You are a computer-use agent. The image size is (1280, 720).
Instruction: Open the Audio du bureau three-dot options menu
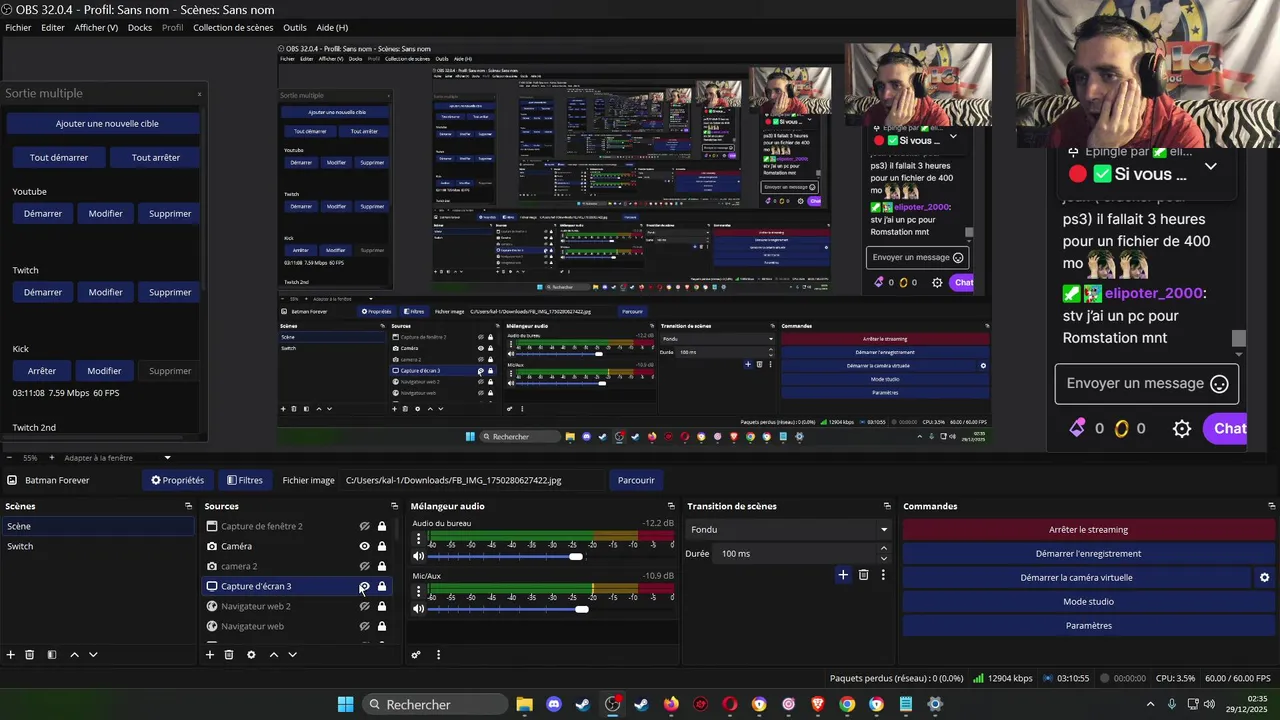click(x=419, y=538)
